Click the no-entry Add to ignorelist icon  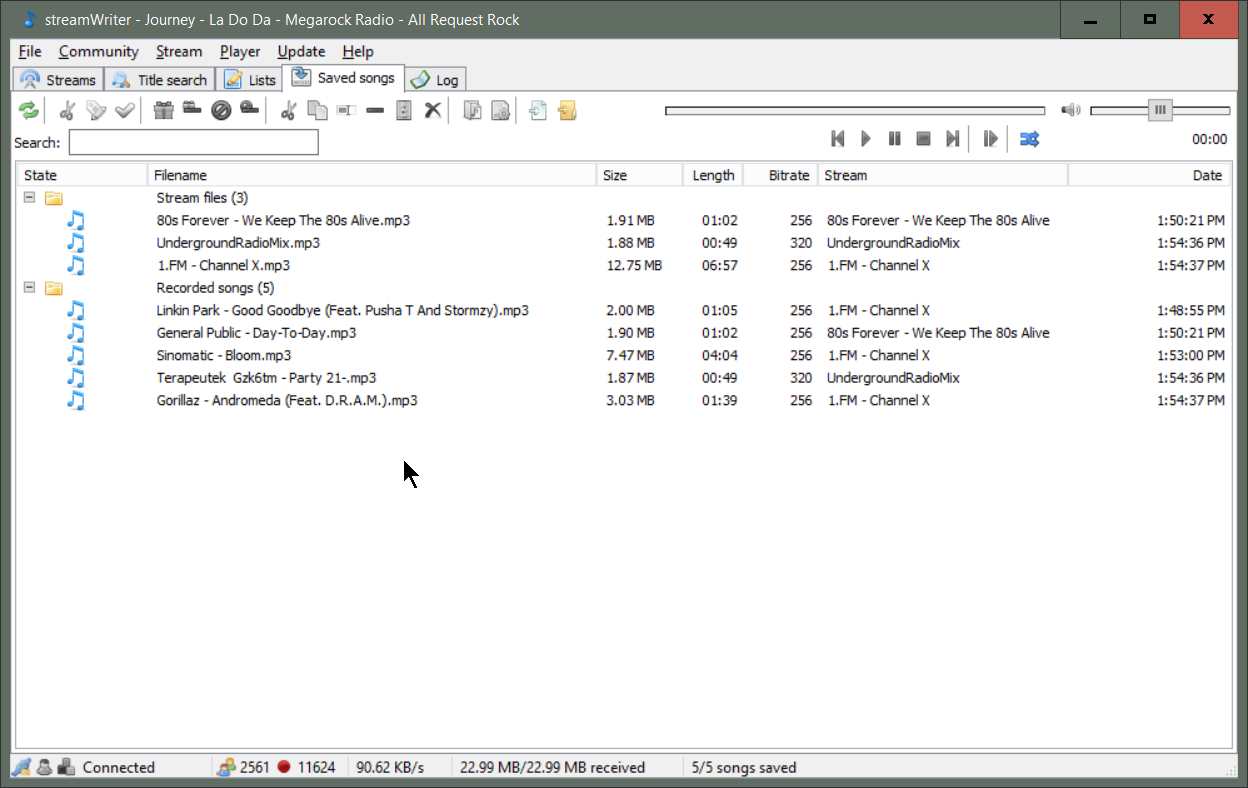pos(221,110)
